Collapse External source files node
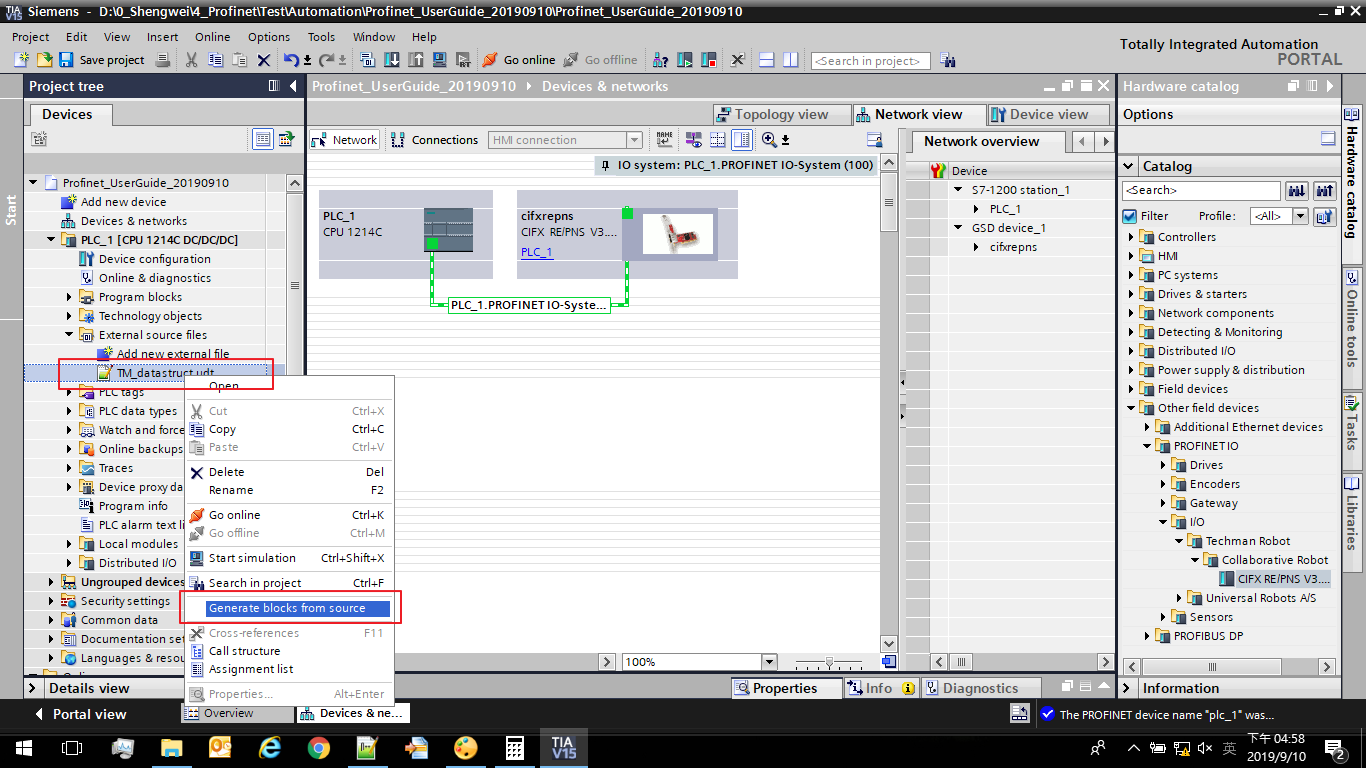The image size is (1366, 768). click(70, 335)
